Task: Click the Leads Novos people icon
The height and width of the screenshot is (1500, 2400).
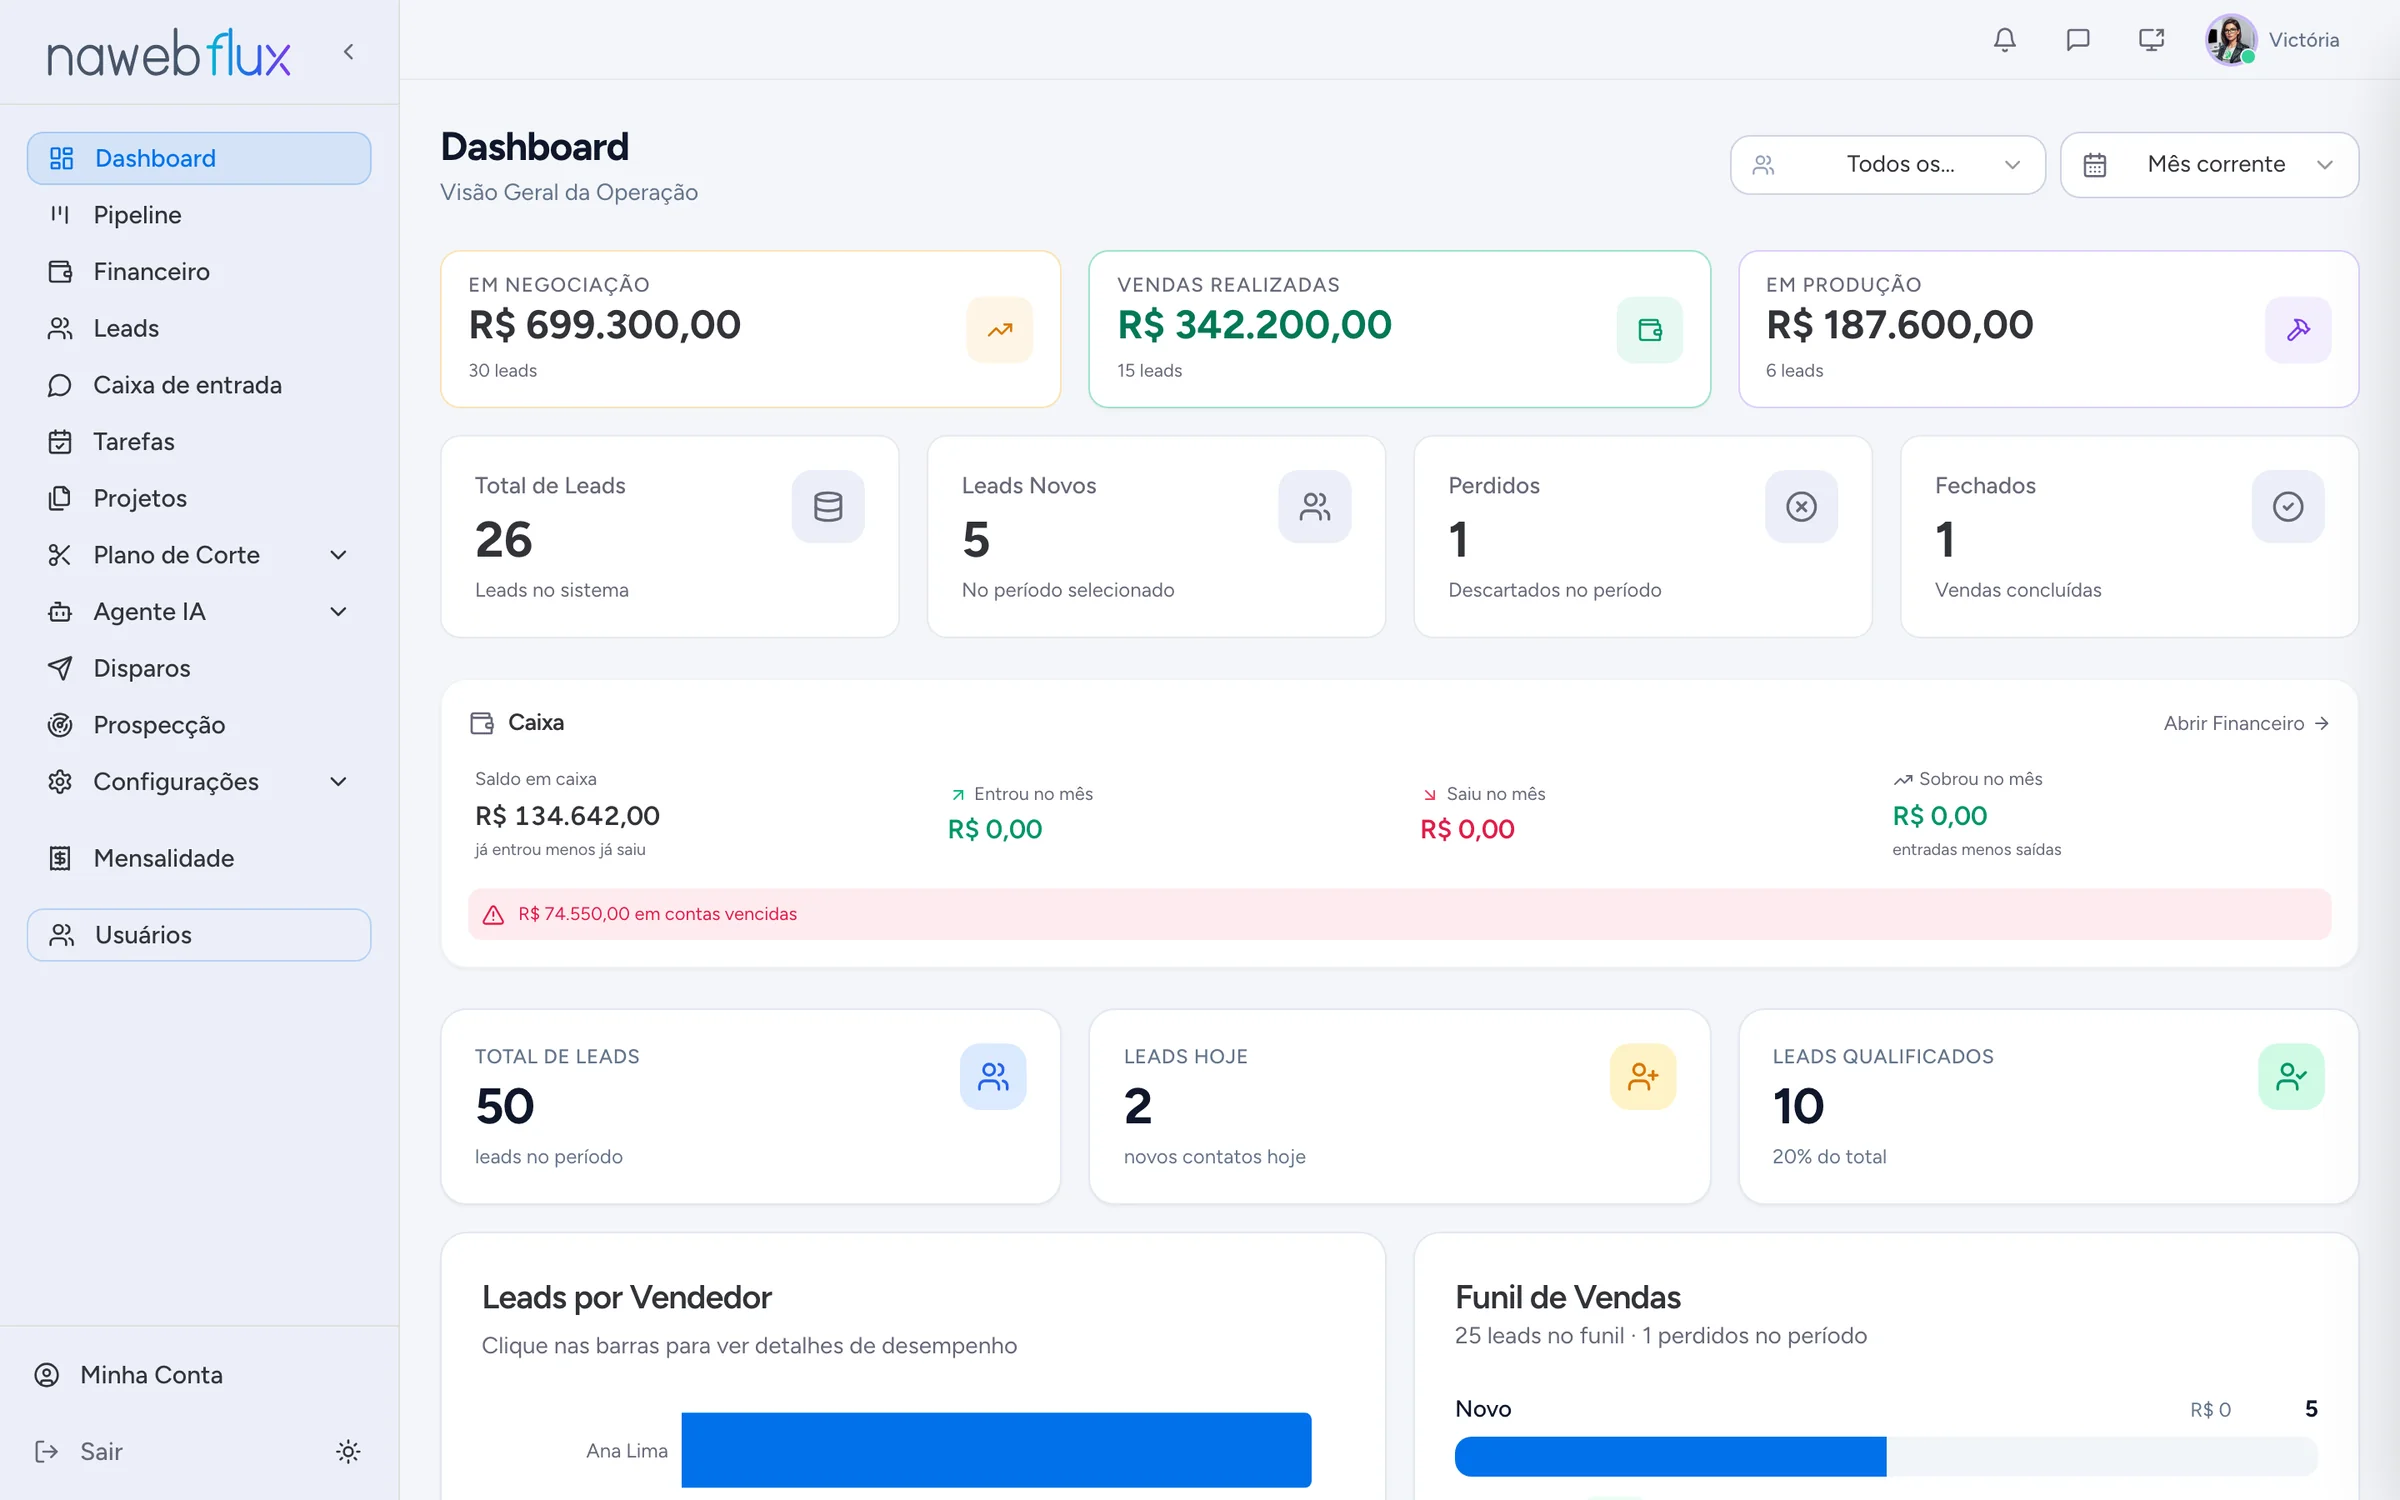Action: click(x=1315, y=506)
